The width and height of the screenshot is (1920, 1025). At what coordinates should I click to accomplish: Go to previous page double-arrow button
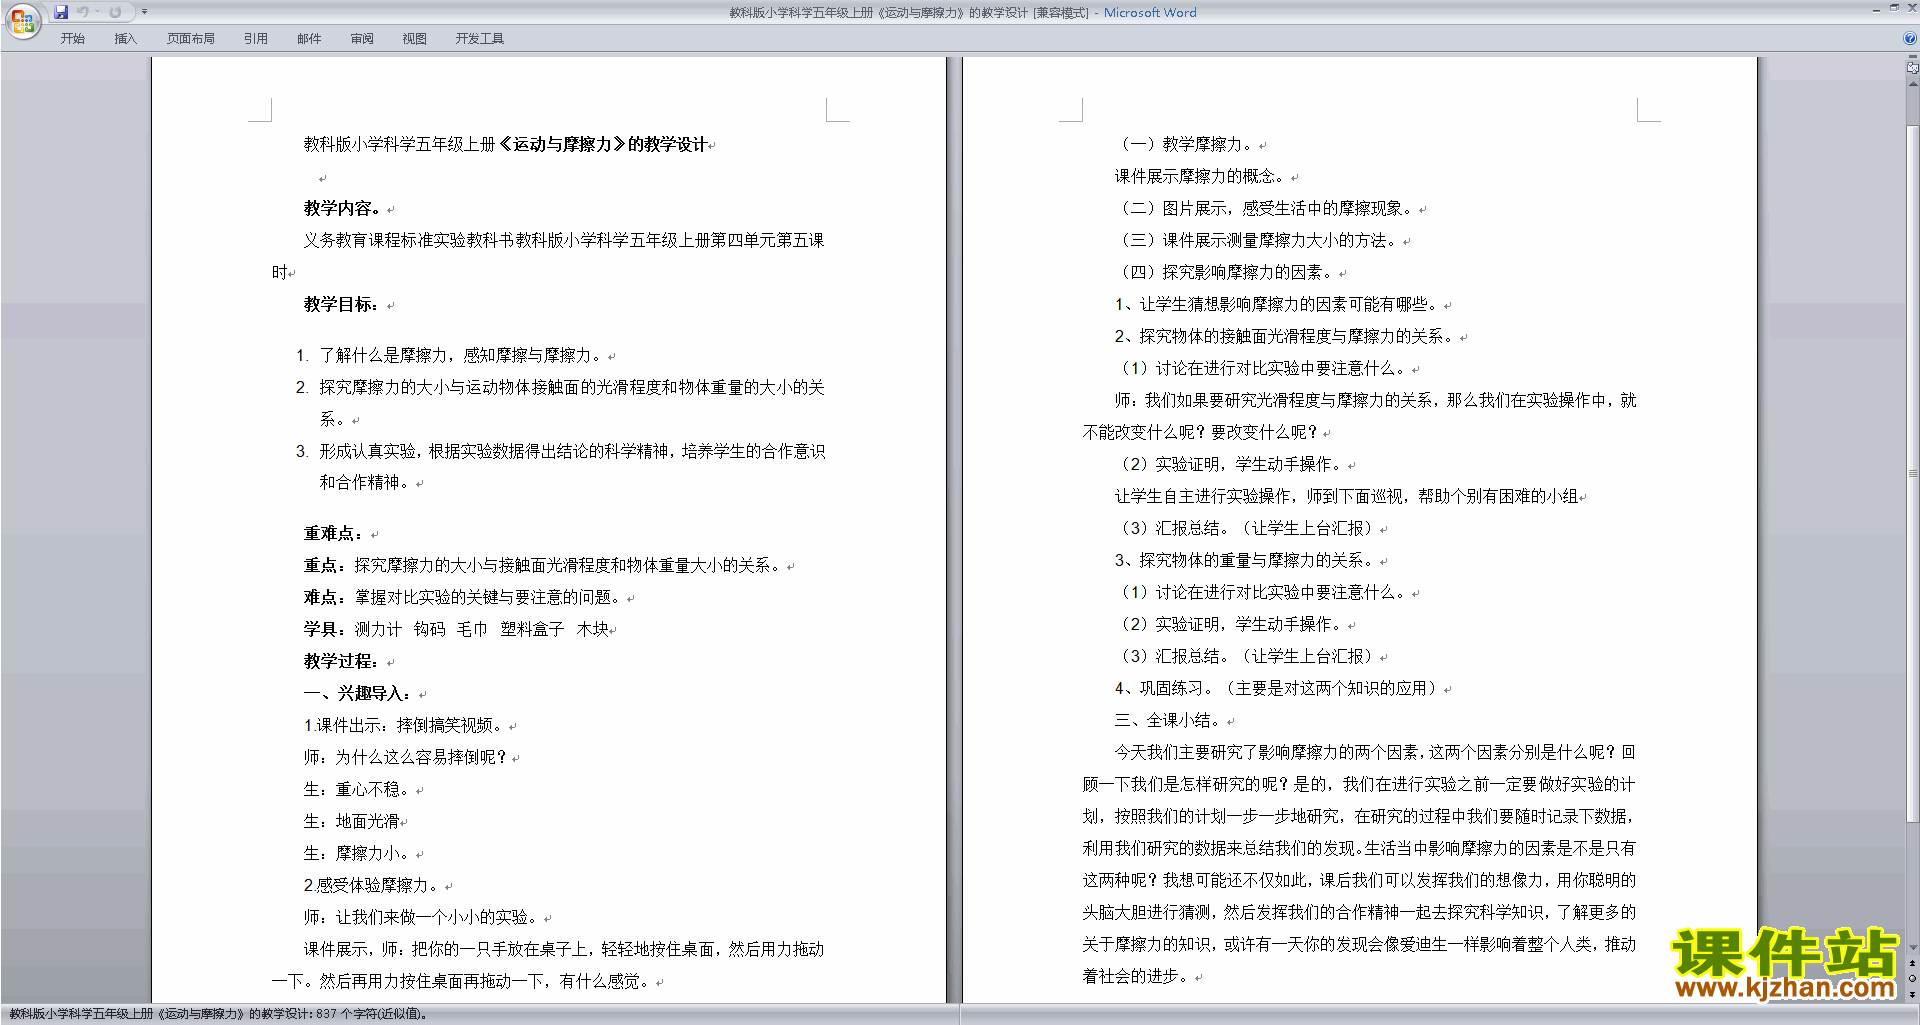[1912, 964]
